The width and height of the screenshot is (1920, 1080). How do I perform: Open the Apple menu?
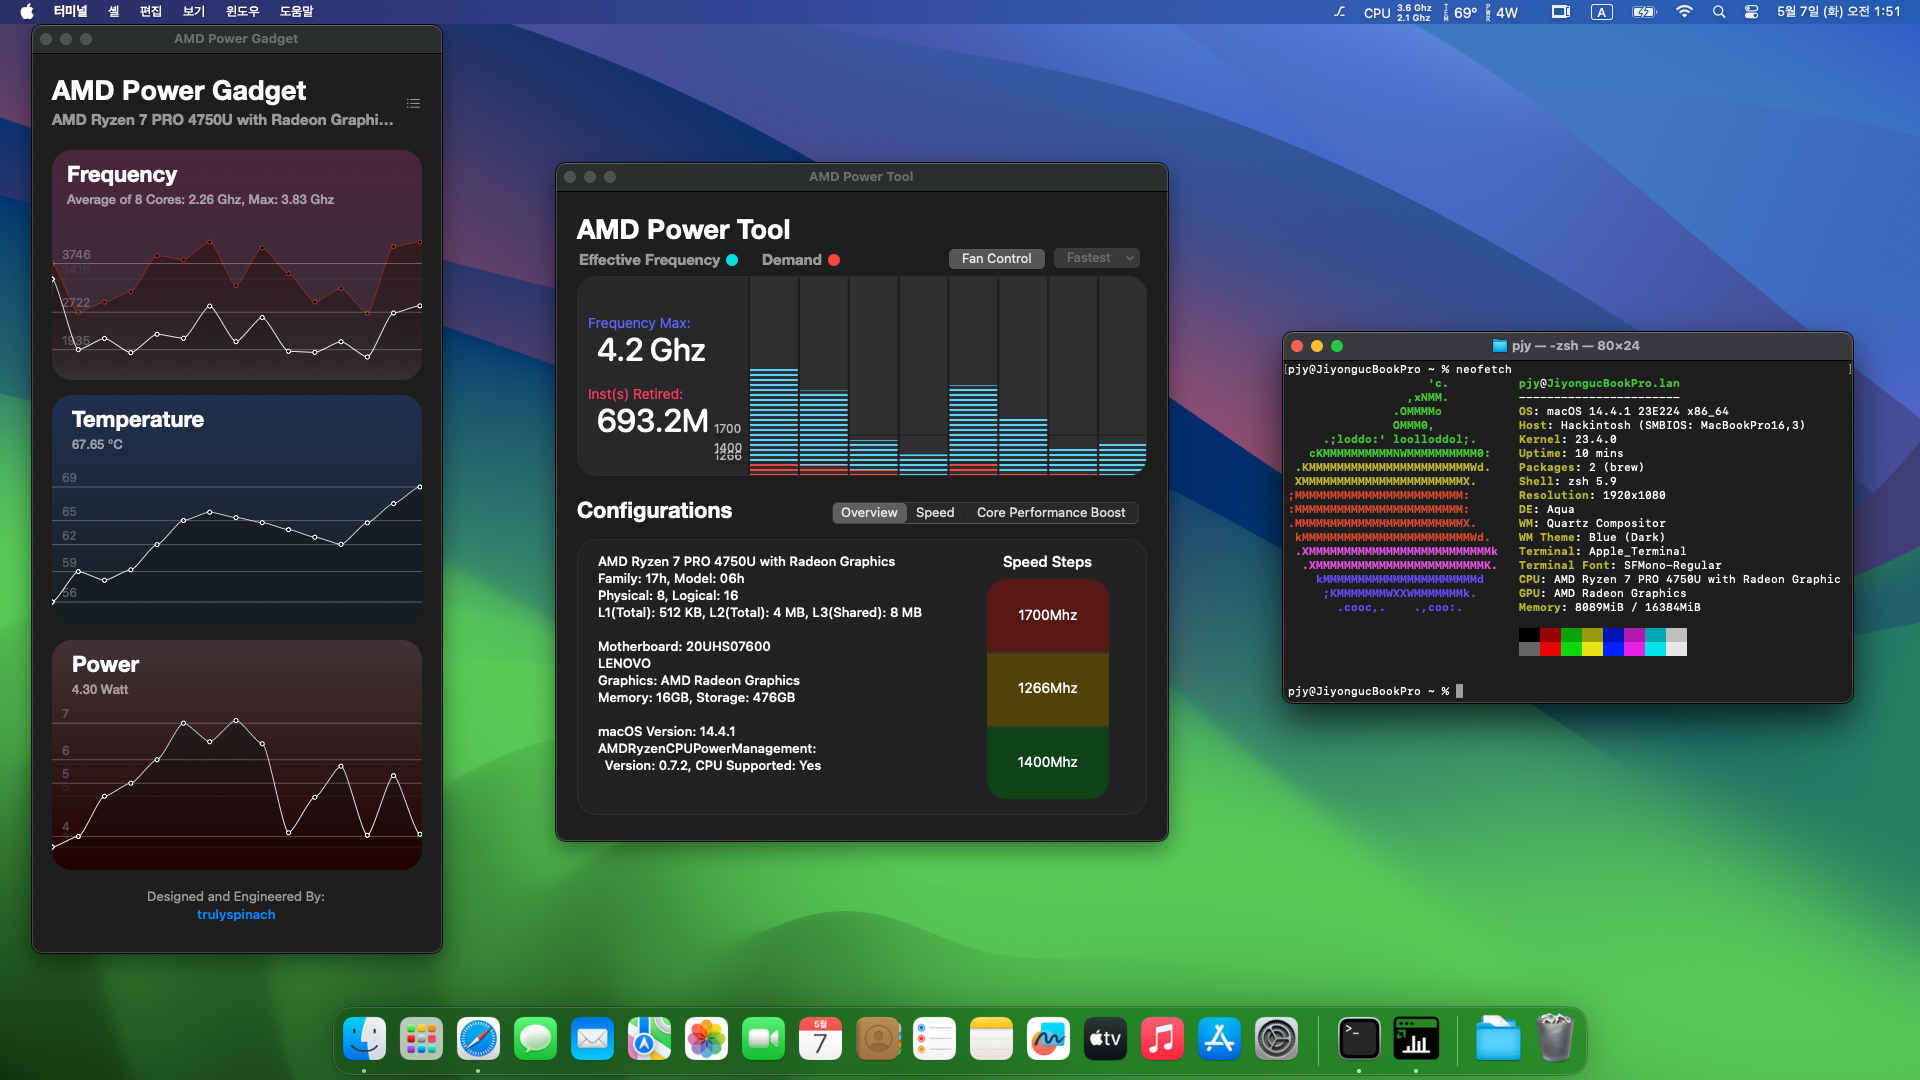pos(27,12)
